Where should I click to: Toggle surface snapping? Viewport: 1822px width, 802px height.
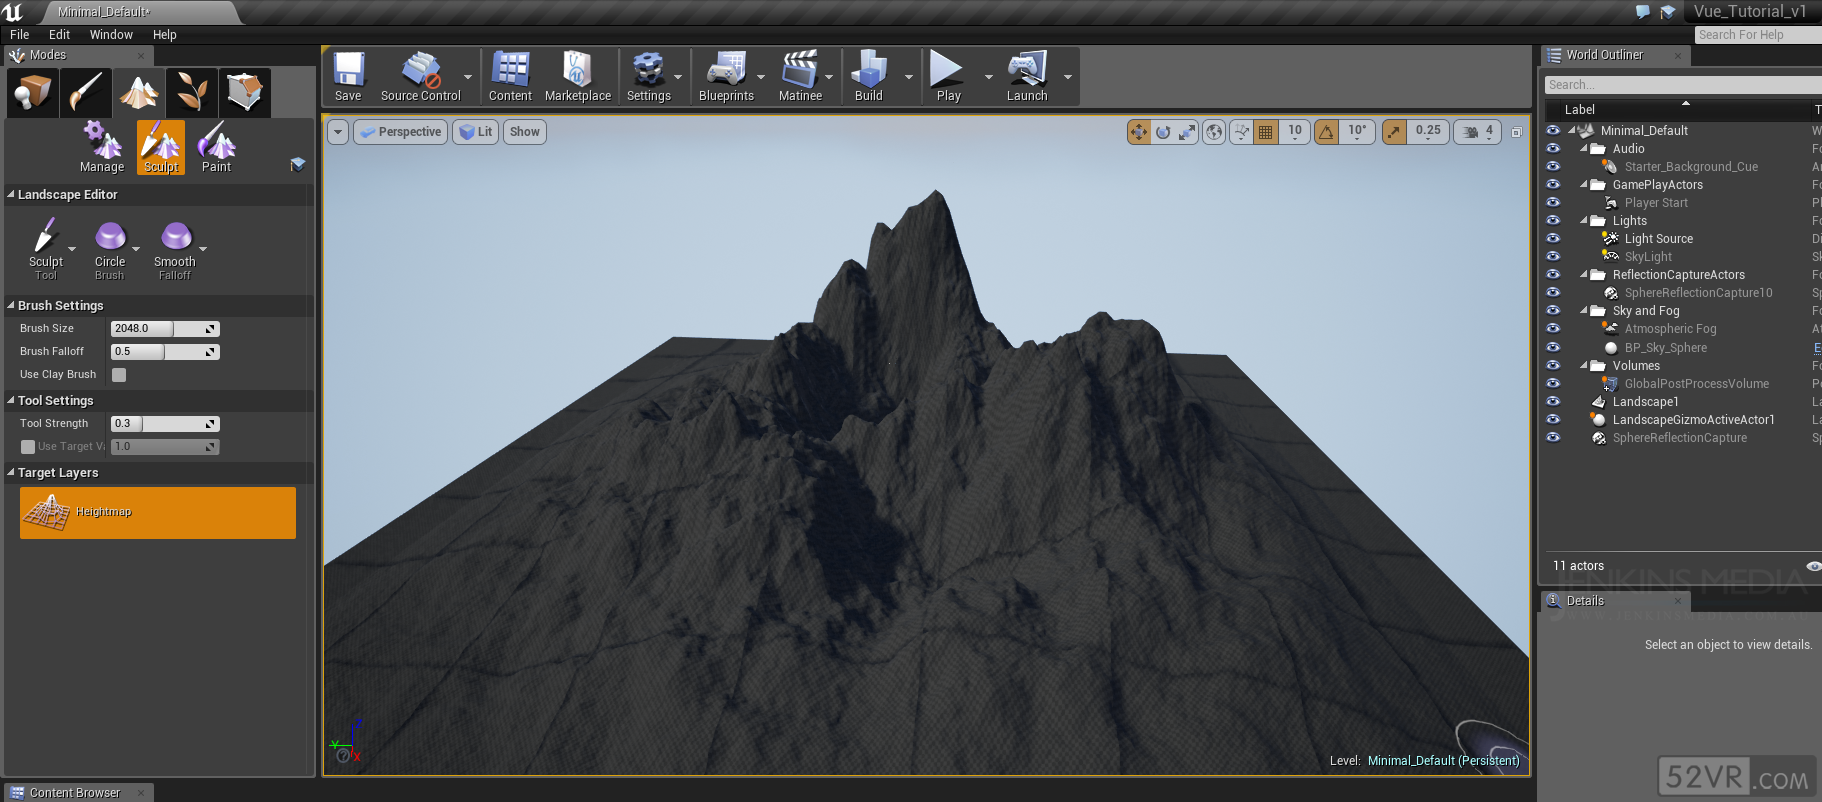(x=1241, y=132)
